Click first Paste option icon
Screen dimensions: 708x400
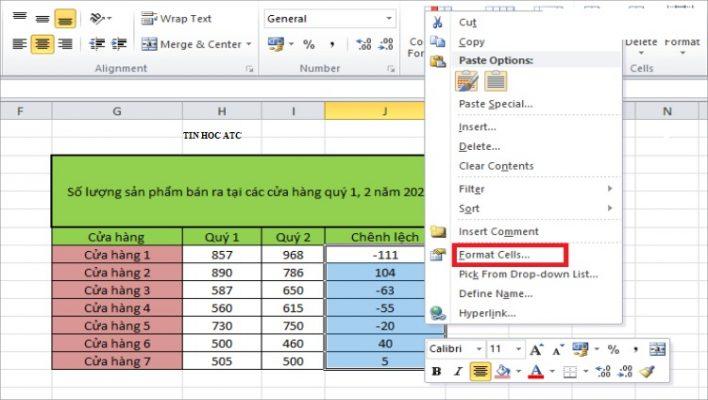pos(467,81)
